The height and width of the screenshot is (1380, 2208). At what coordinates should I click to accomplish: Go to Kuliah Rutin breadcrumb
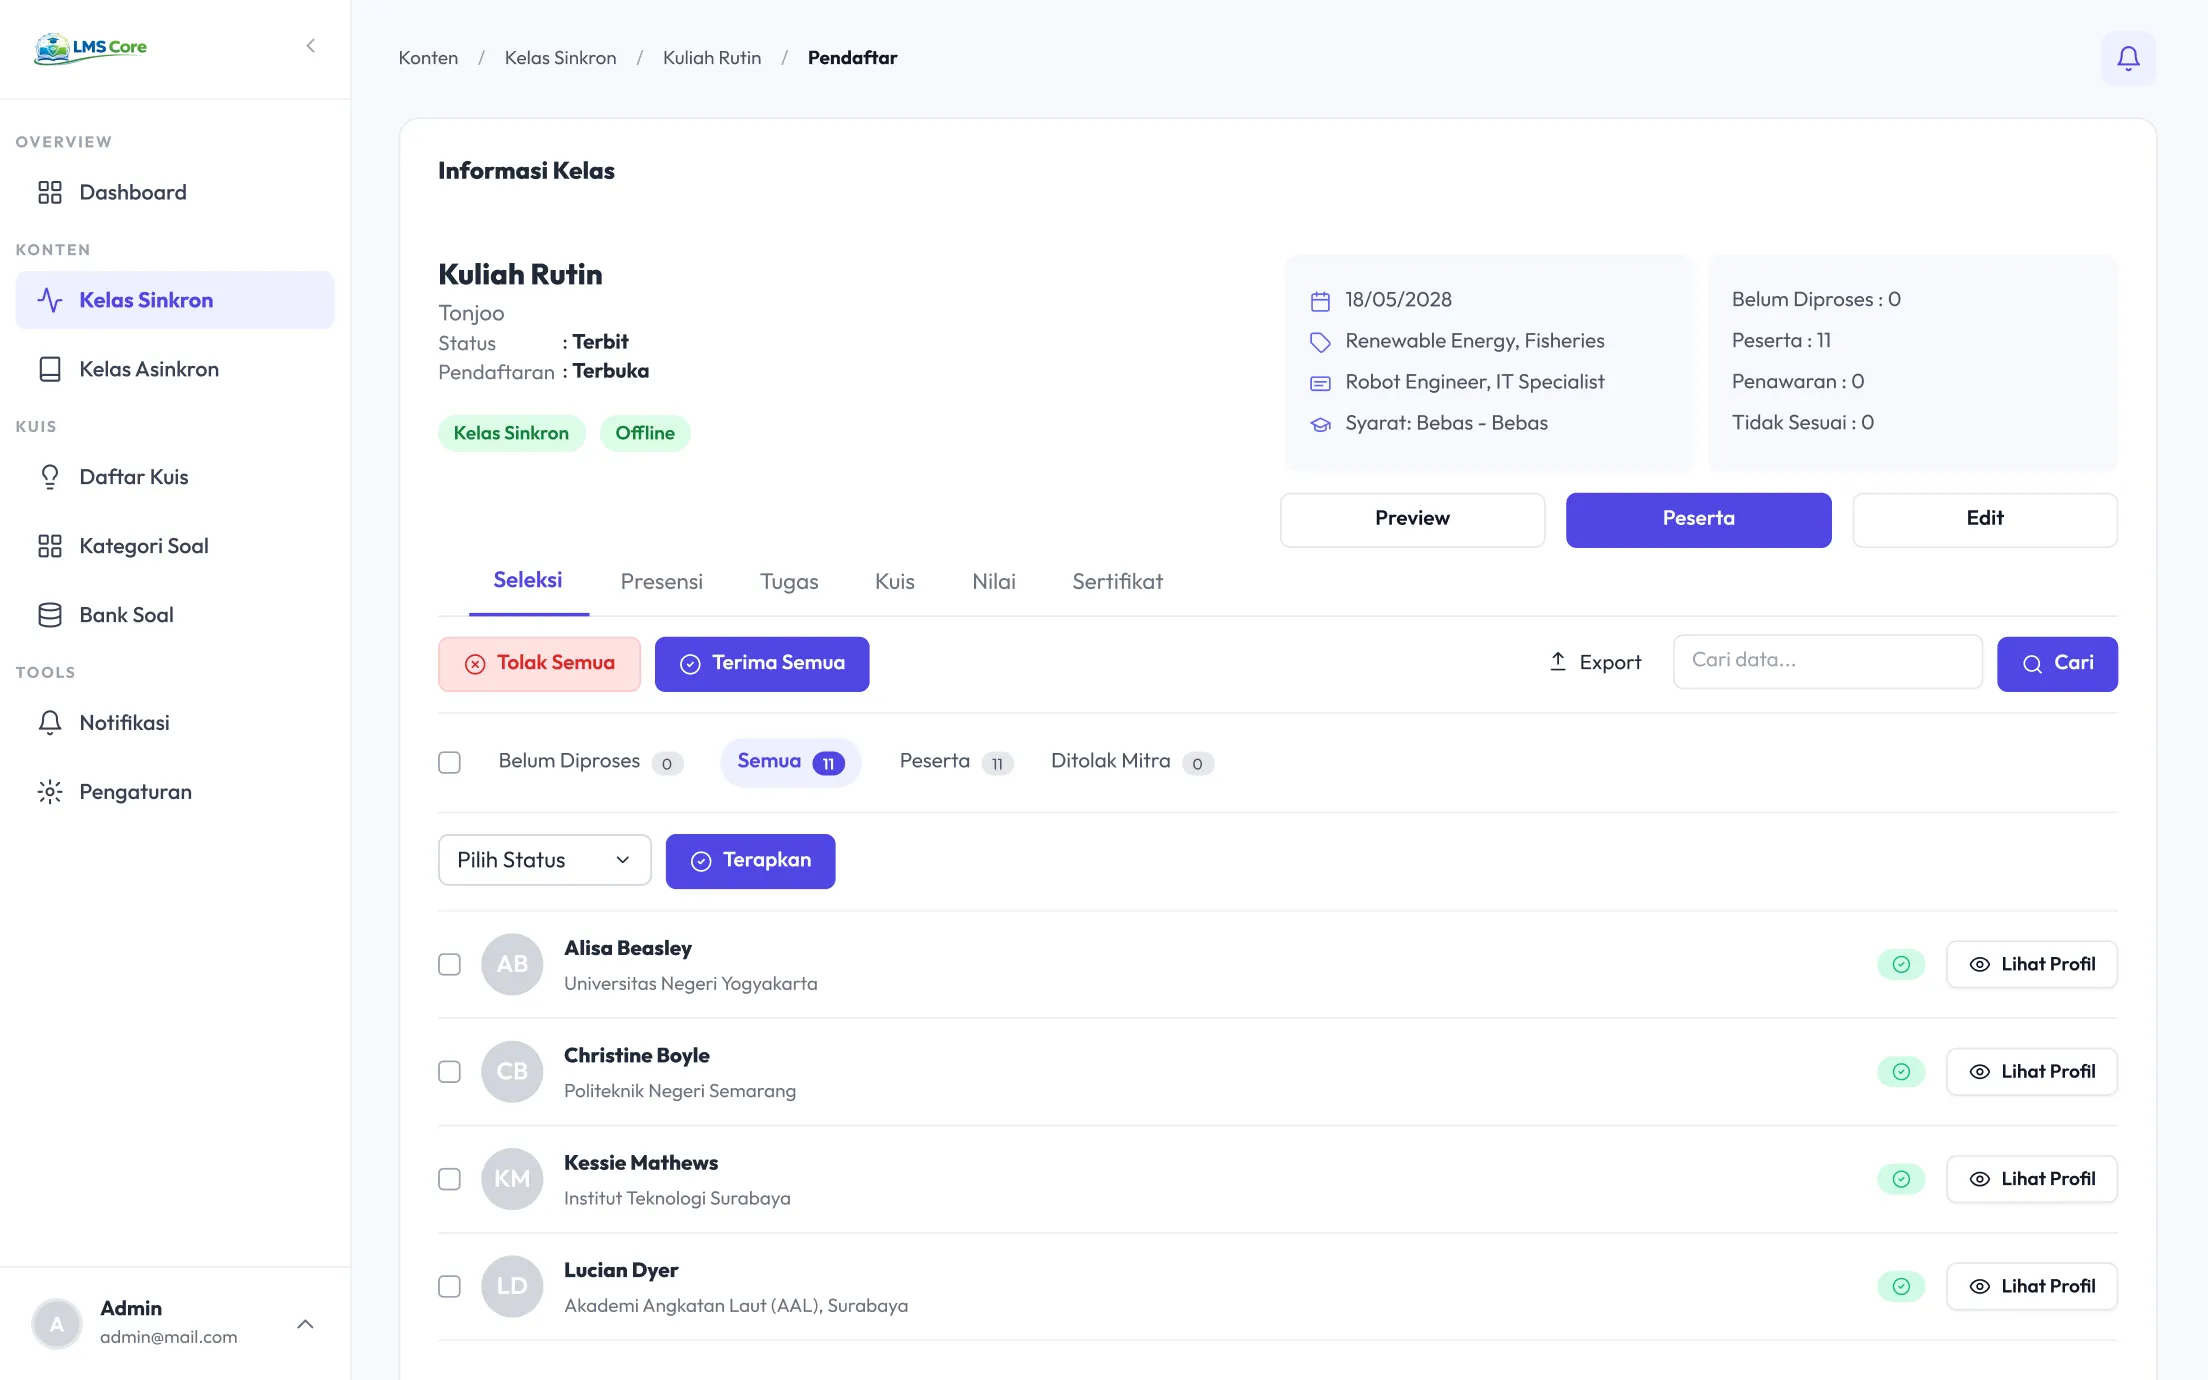click(712, 58)
